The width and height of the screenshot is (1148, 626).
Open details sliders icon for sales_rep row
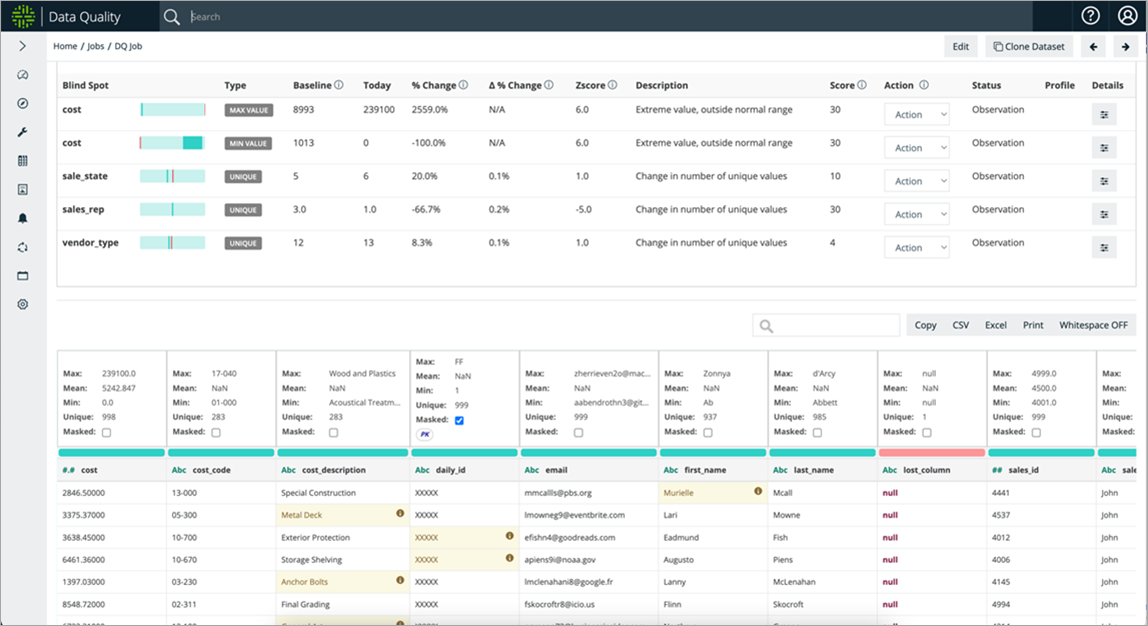pyautogui.click(x=1104, y=215)
